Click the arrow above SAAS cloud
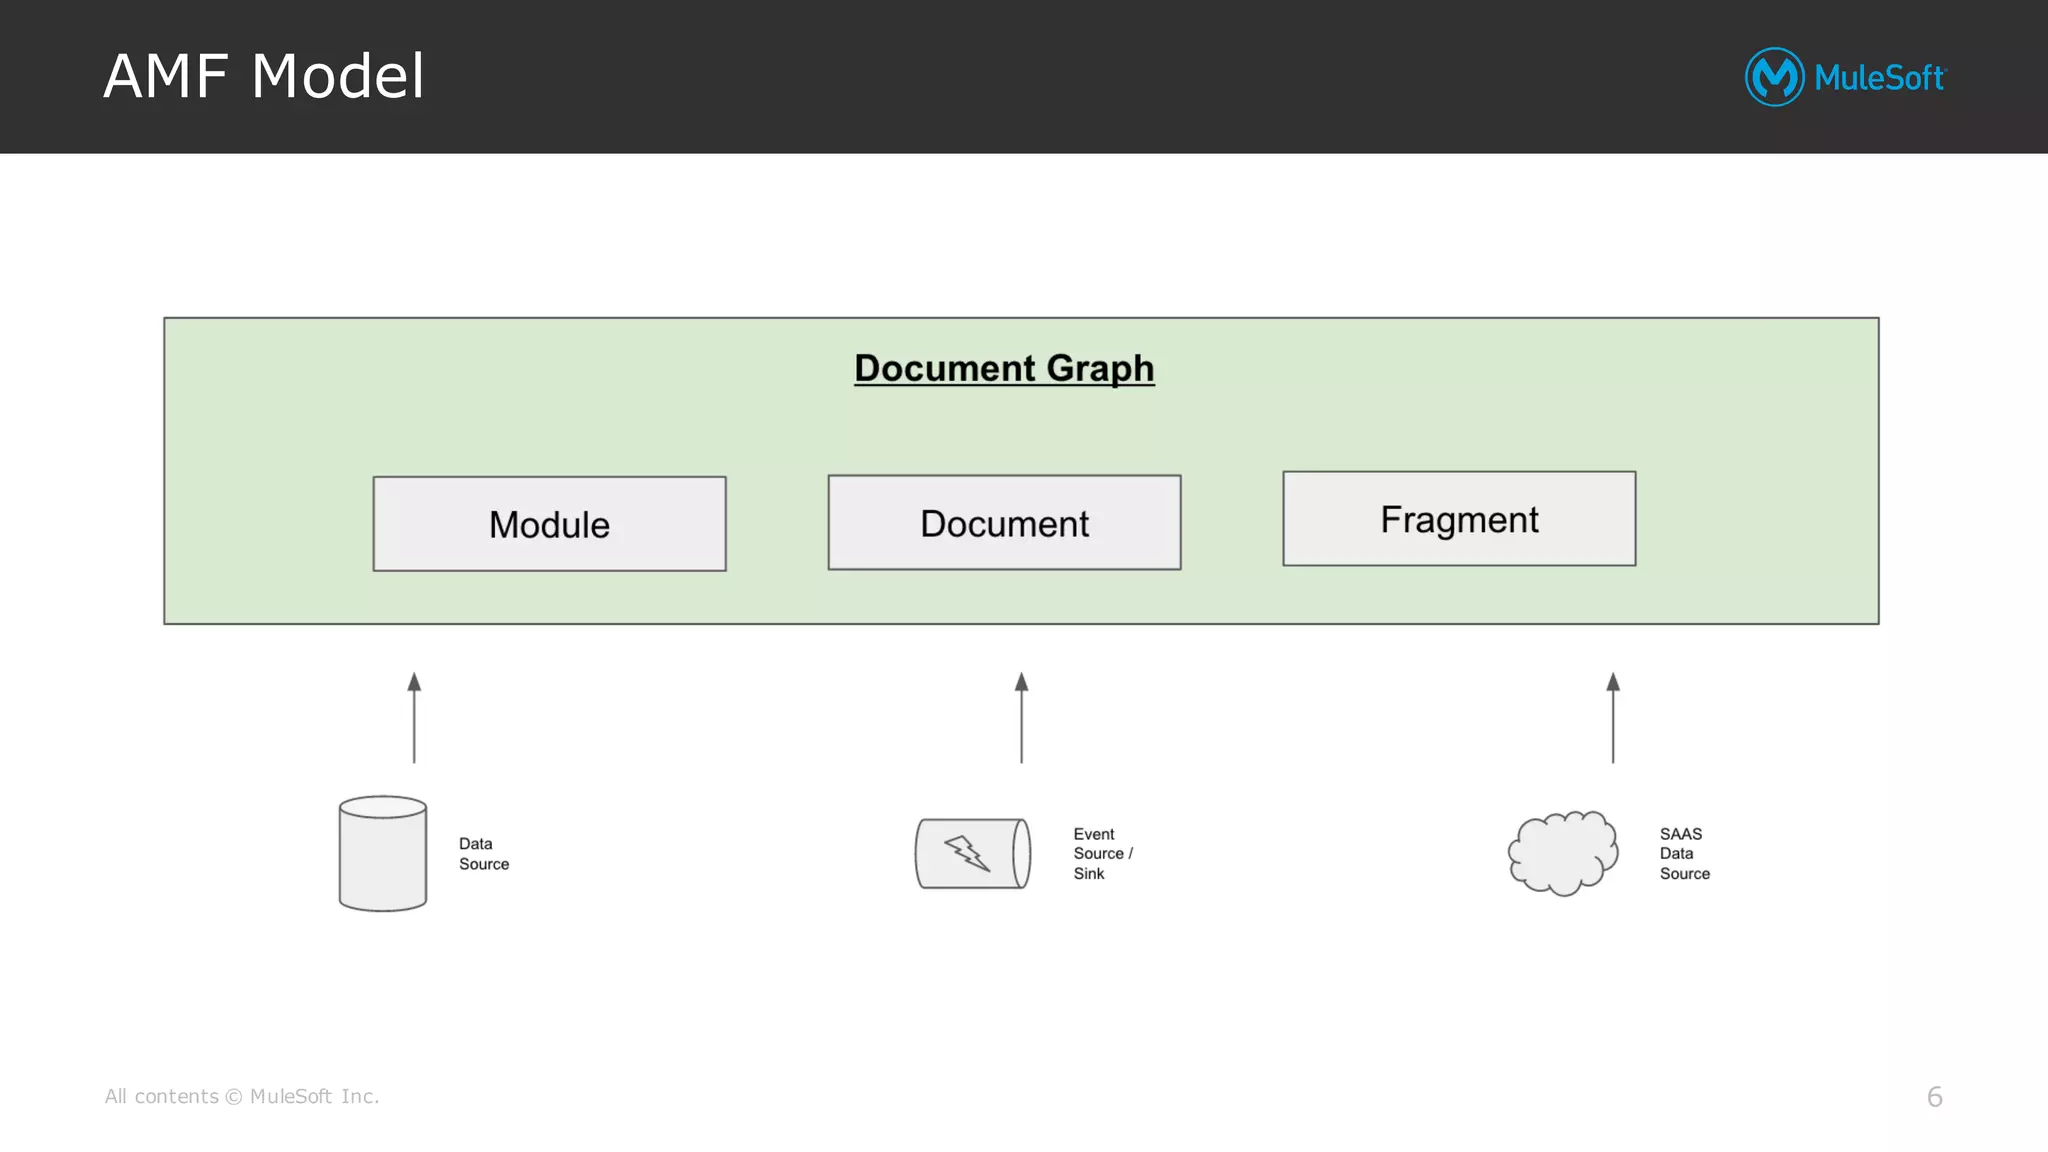This screenshot has height=1152, width=2048. tap(1612, 718)
